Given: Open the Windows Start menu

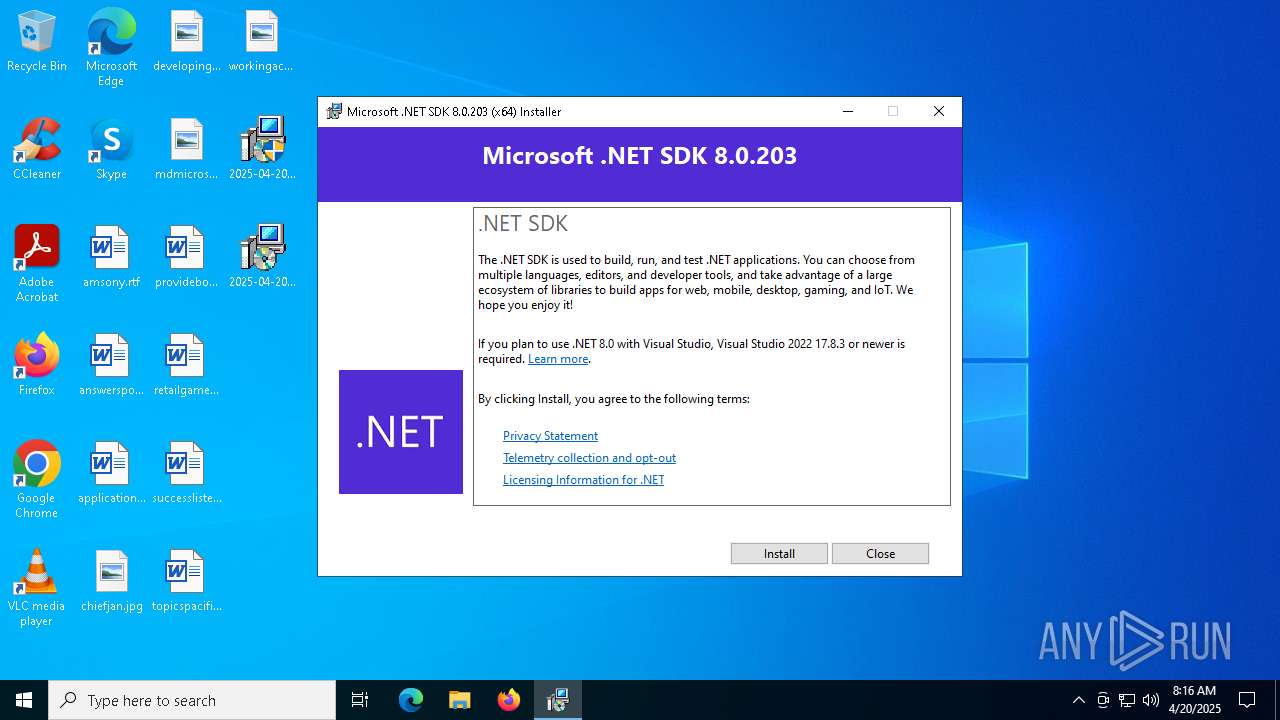Looking at the screenshot, I should (24, 700).
